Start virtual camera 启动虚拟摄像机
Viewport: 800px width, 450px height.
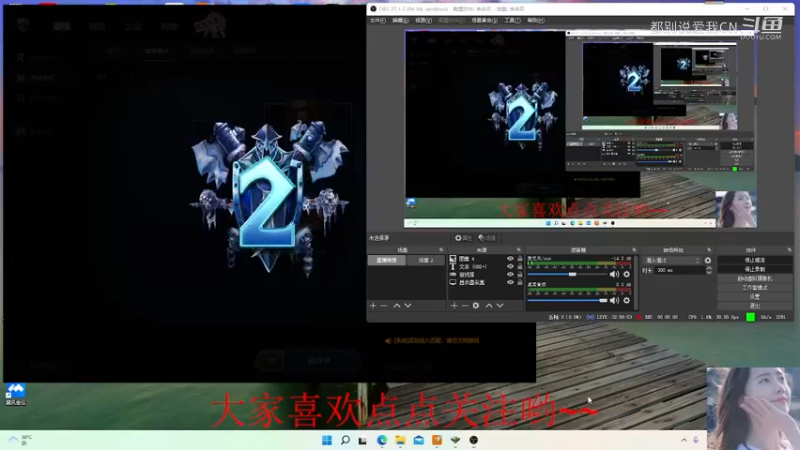pyautogui.click(x=755, y=279)
